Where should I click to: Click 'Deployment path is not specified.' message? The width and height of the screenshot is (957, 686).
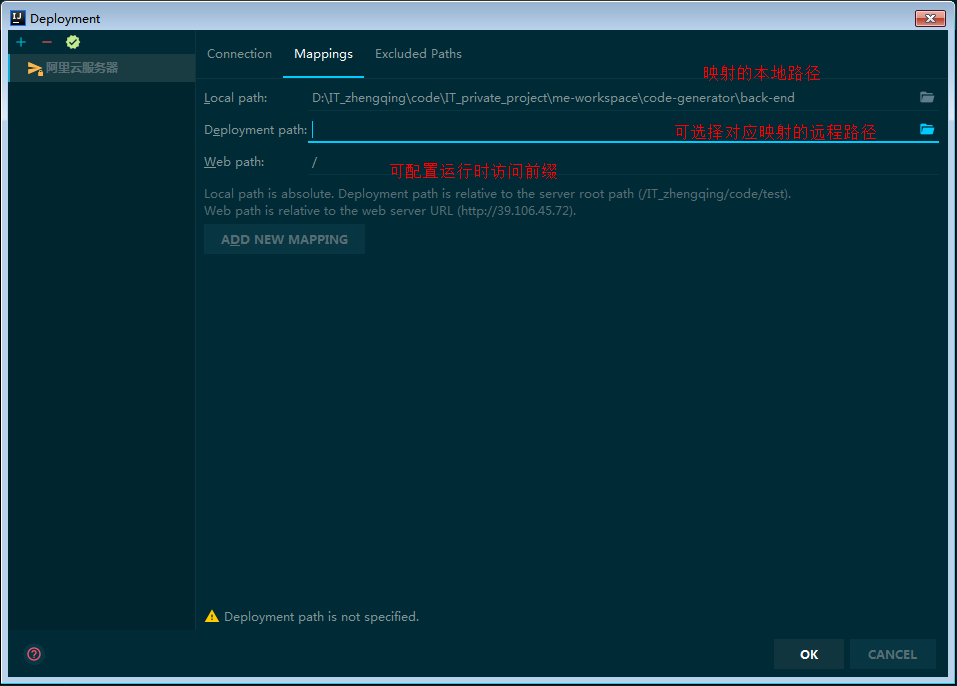(x=322, y=617)
